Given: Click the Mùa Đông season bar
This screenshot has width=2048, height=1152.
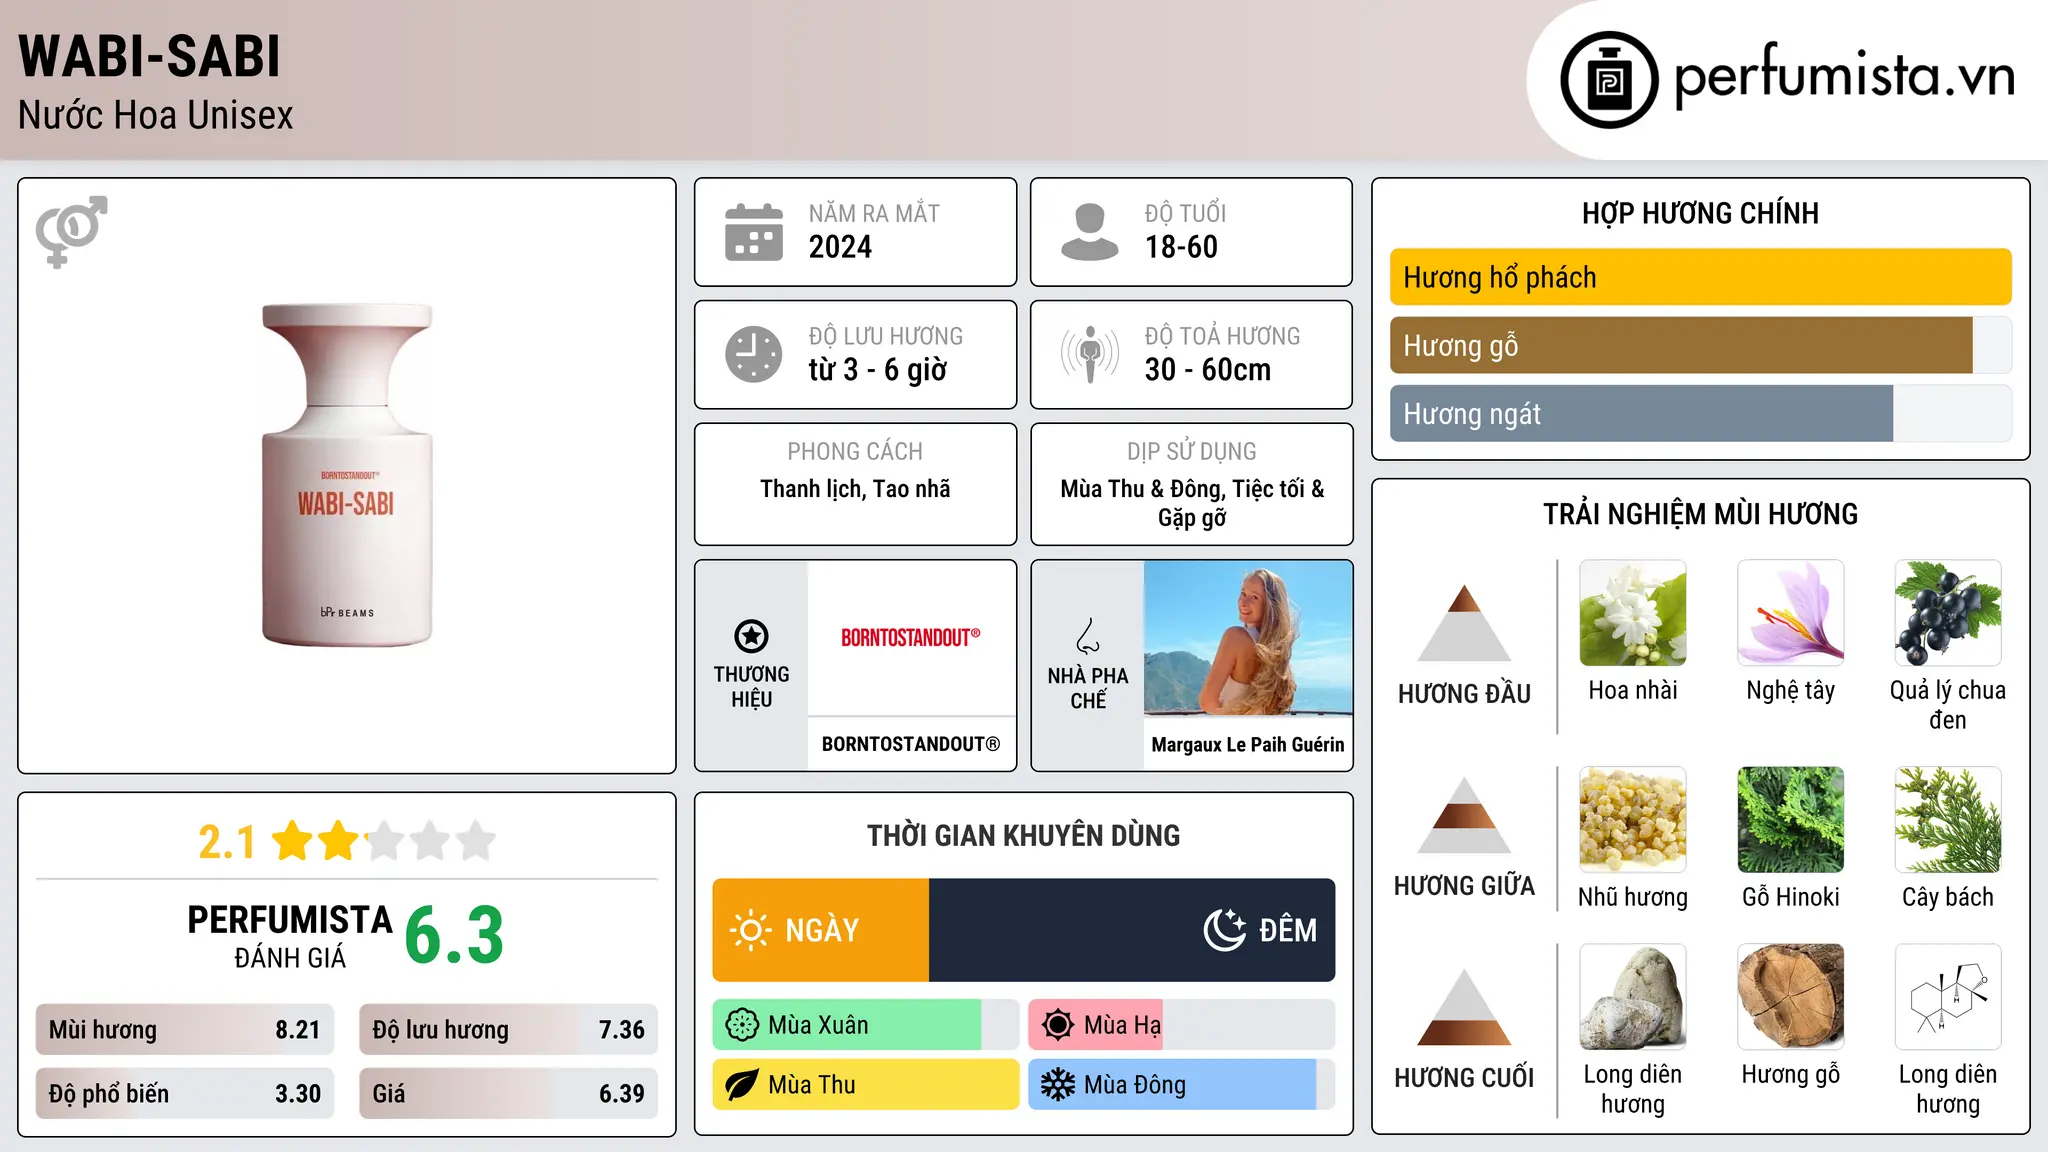Looking at the screenshot, I should pyautogui.click(x=1181, y=1085).
